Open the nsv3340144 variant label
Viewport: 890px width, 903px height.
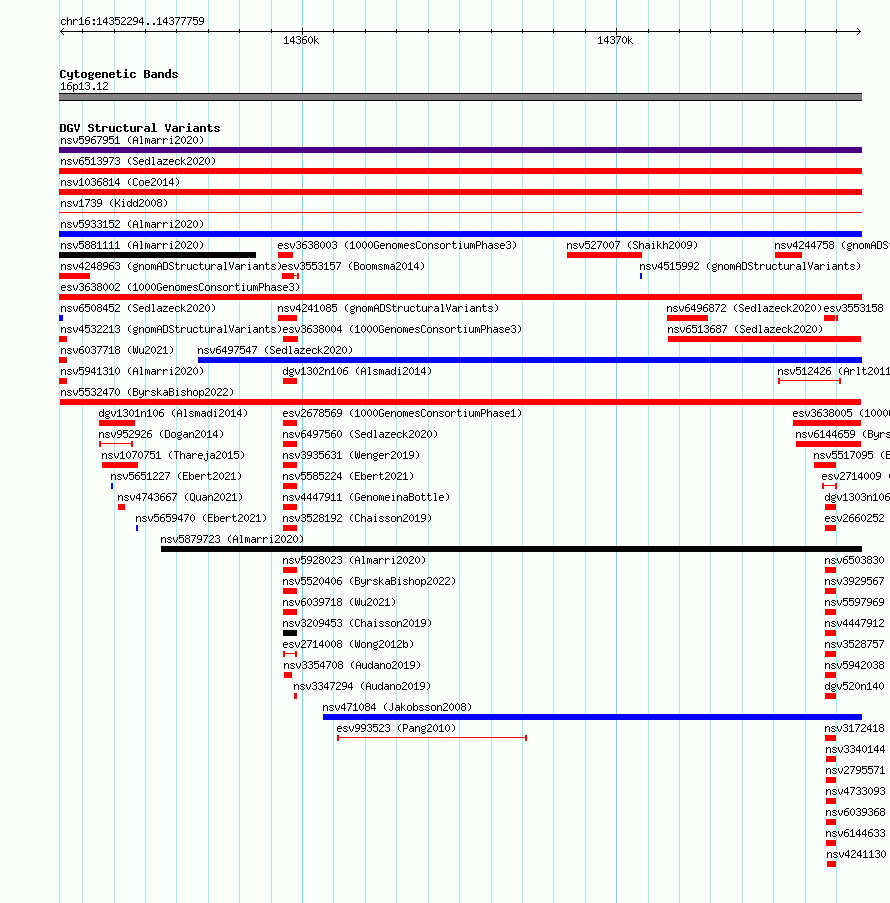click(855, 750)
